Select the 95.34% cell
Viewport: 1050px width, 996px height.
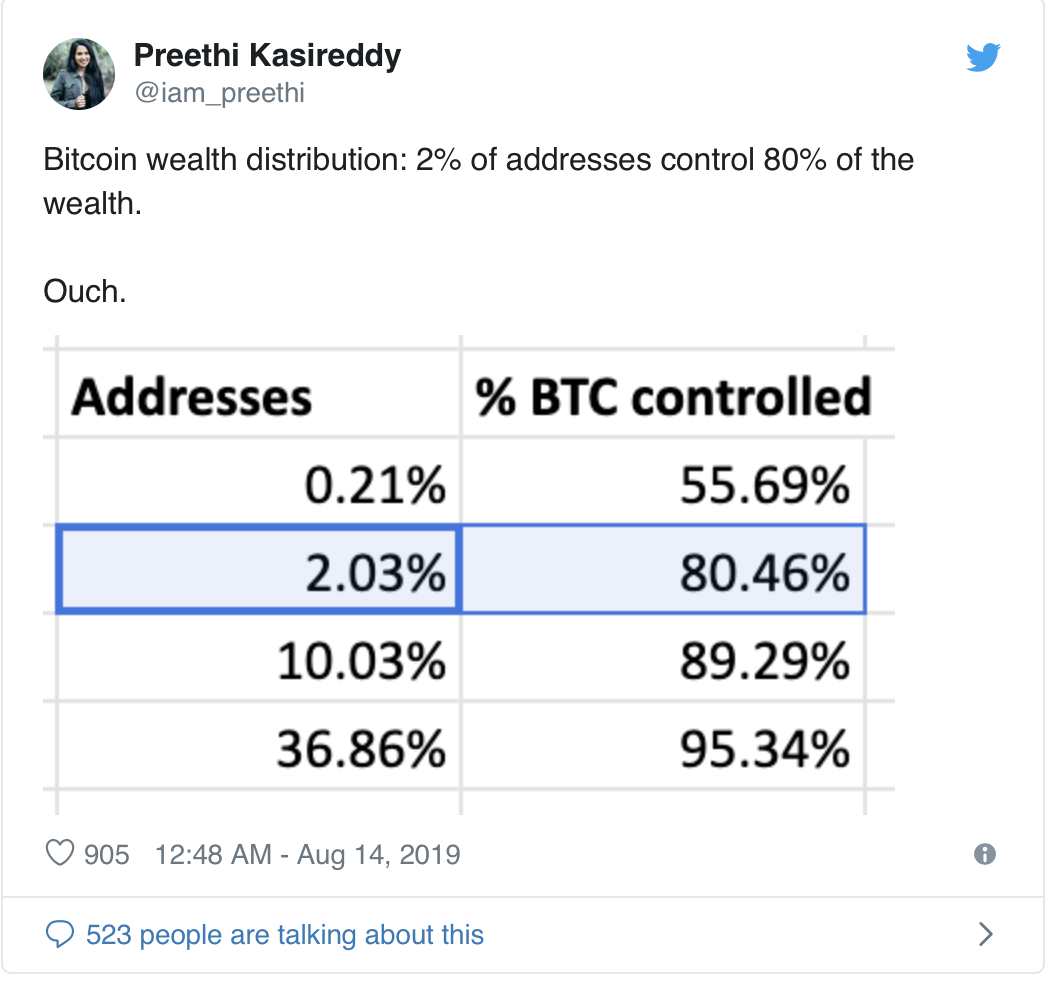pos(664,746)
